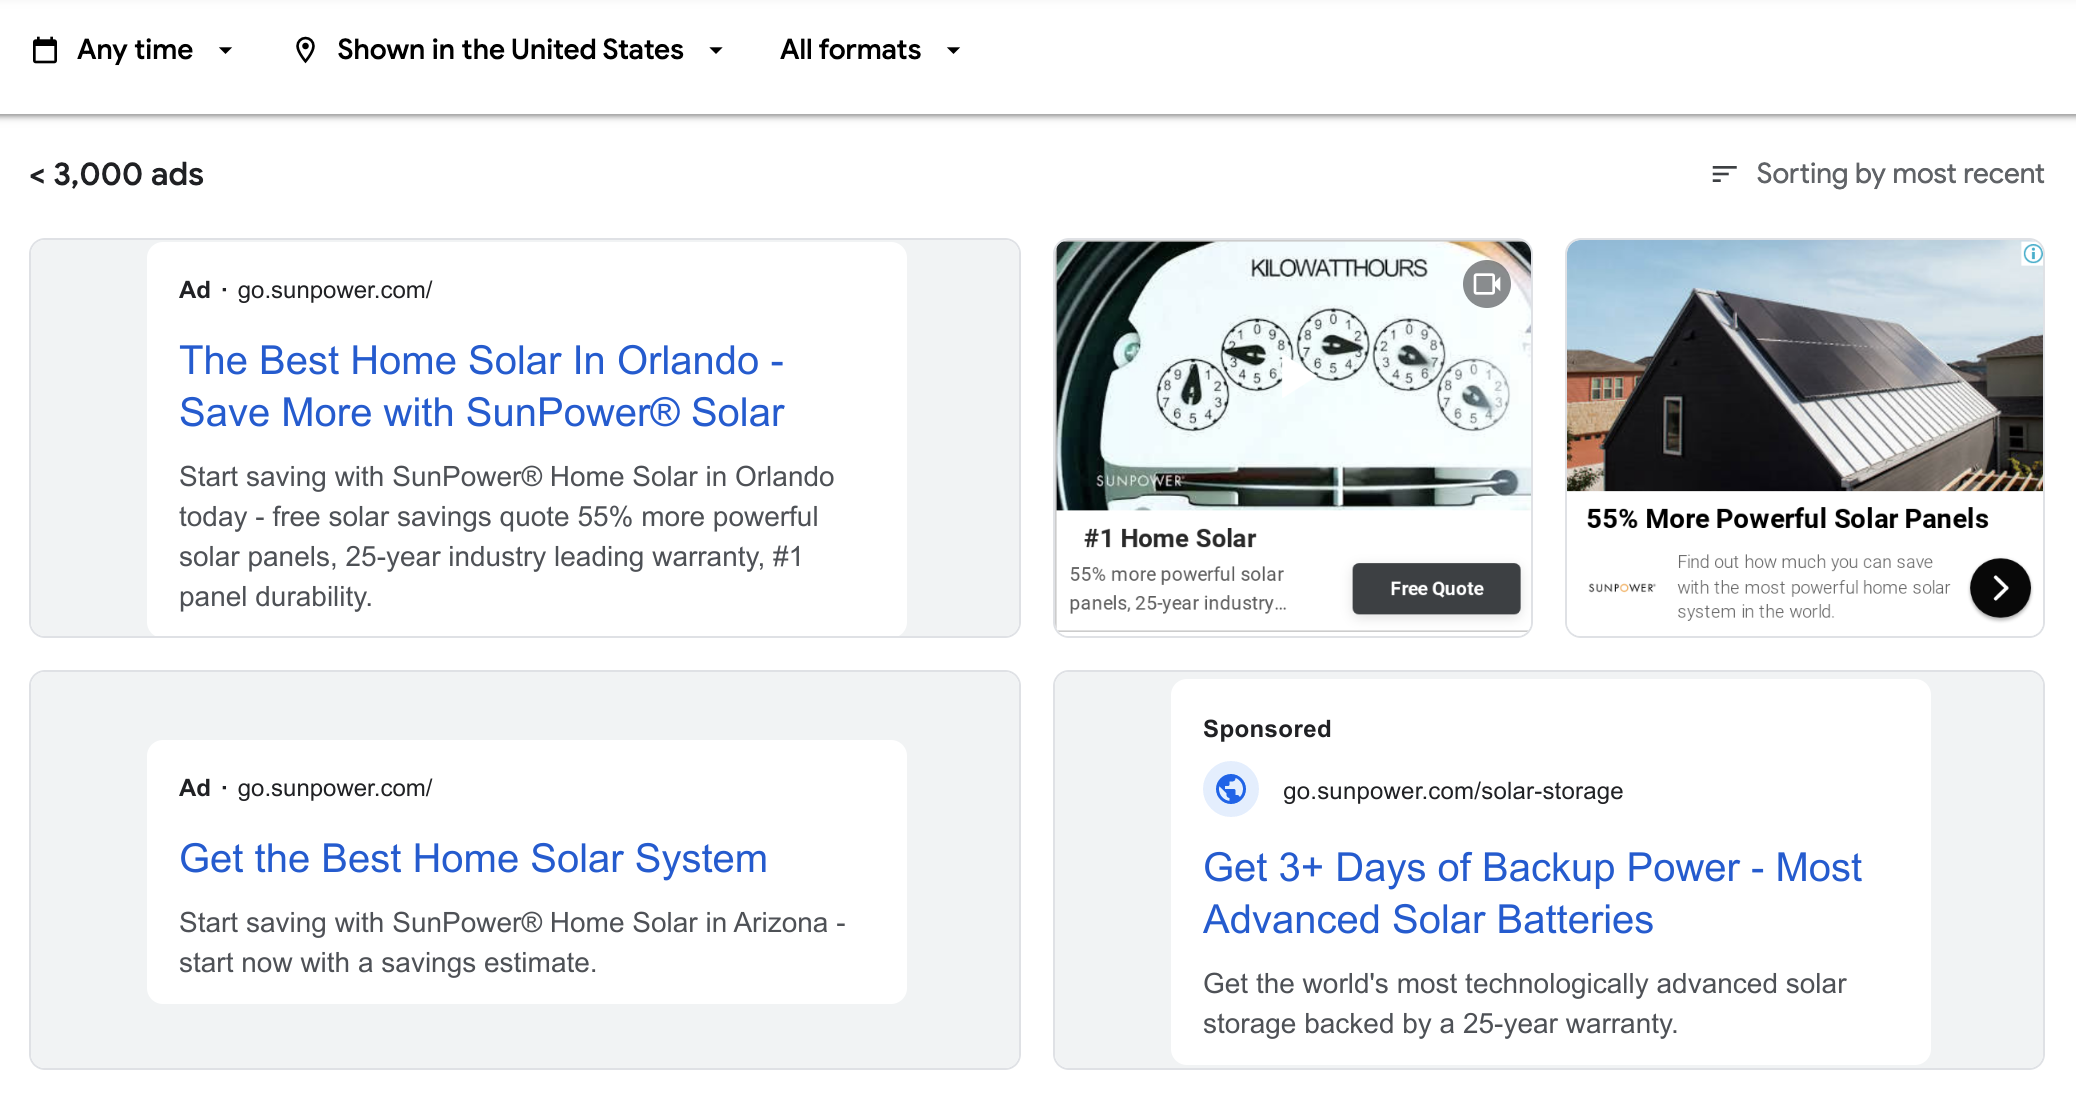Click the video camera icon on KILOWATTHOURS ad
Image resolution: width=2076 pixels, height=1094 pixels.
pyautogui.click(x=1487, y=285)
